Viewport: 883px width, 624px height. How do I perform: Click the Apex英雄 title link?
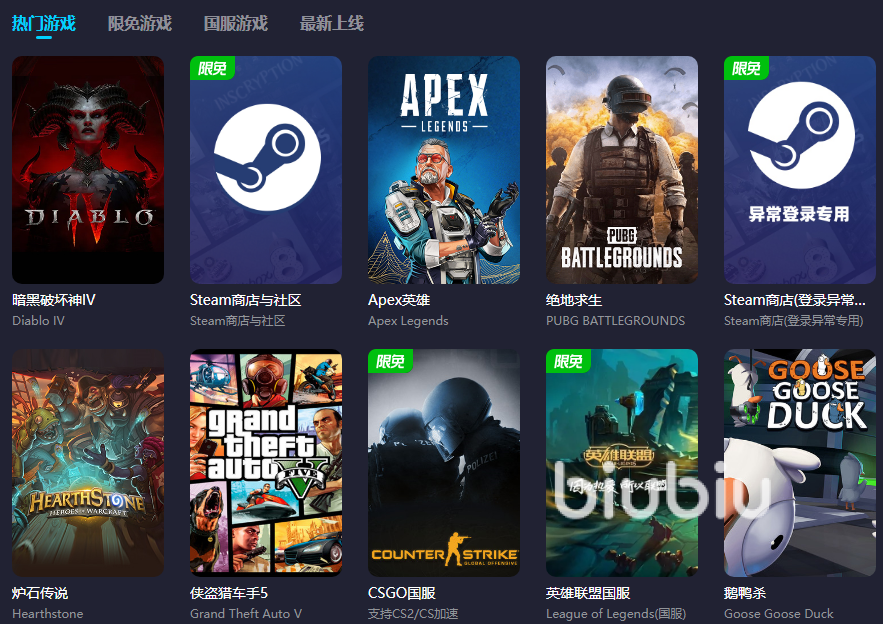click(400, 300)
